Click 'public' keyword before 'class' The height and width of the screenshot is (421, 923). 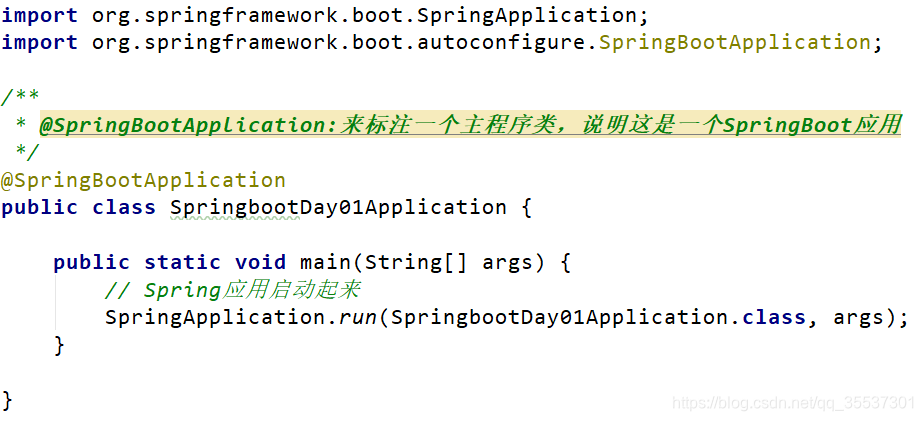[39, 208]
